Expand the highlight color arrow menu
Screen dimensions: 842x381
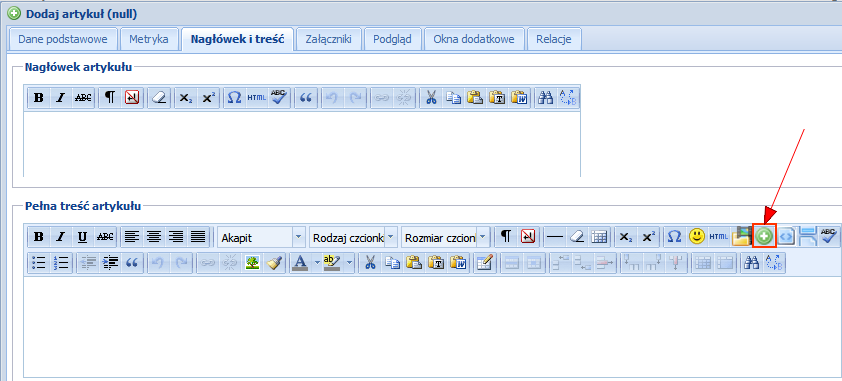pyautogui.click(x=350, y=262)
